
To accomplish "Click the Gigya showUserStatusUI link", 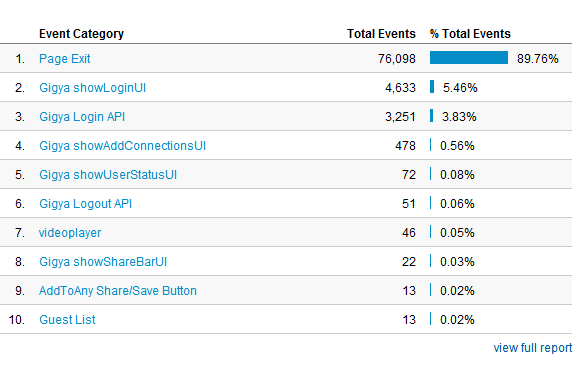I will (x=108, y=175).
